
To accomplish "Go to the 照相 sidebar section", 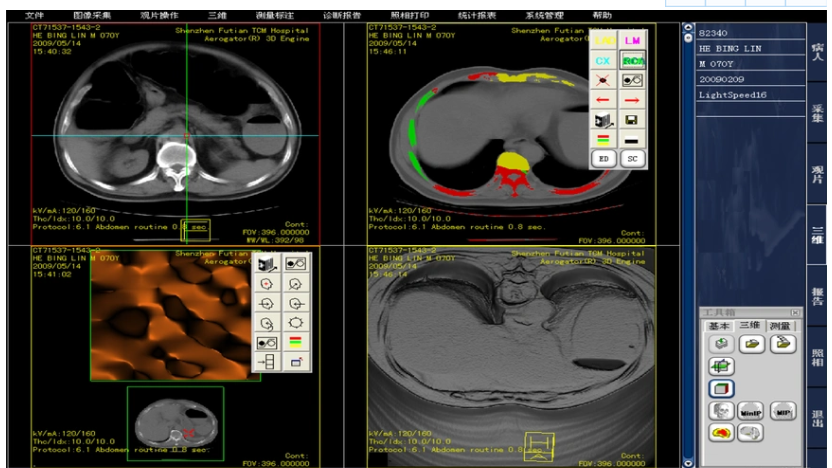I will click(x=817, y=357).
